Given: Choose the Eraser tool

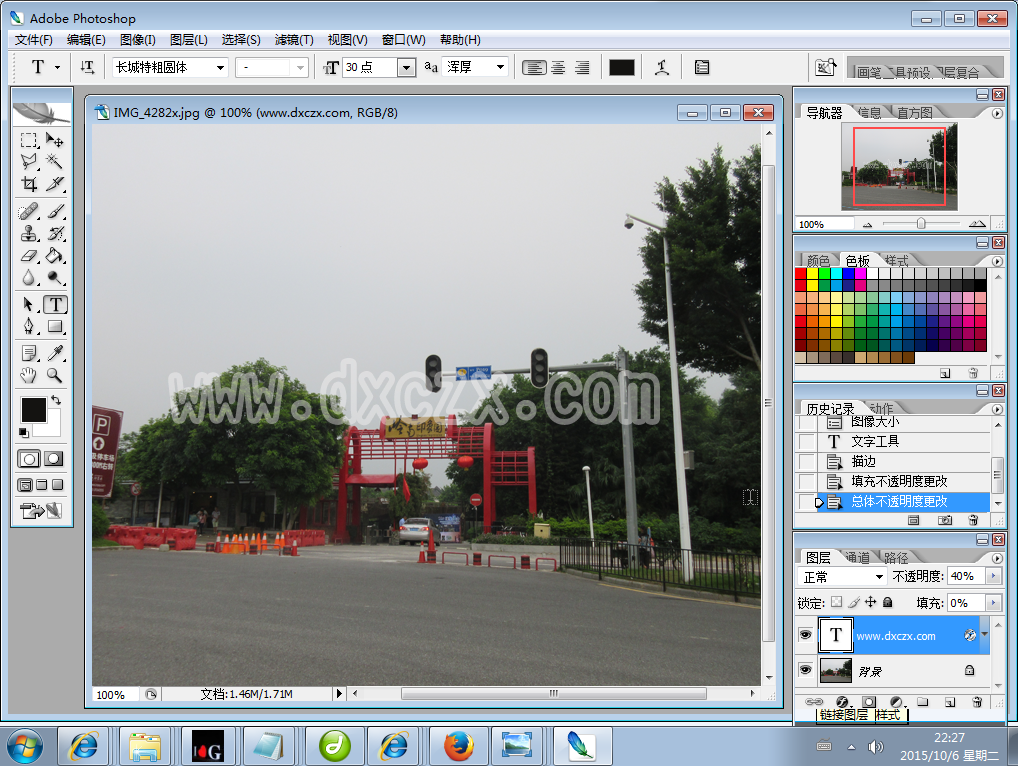Looking at the screenshot, I should [29, 256].
